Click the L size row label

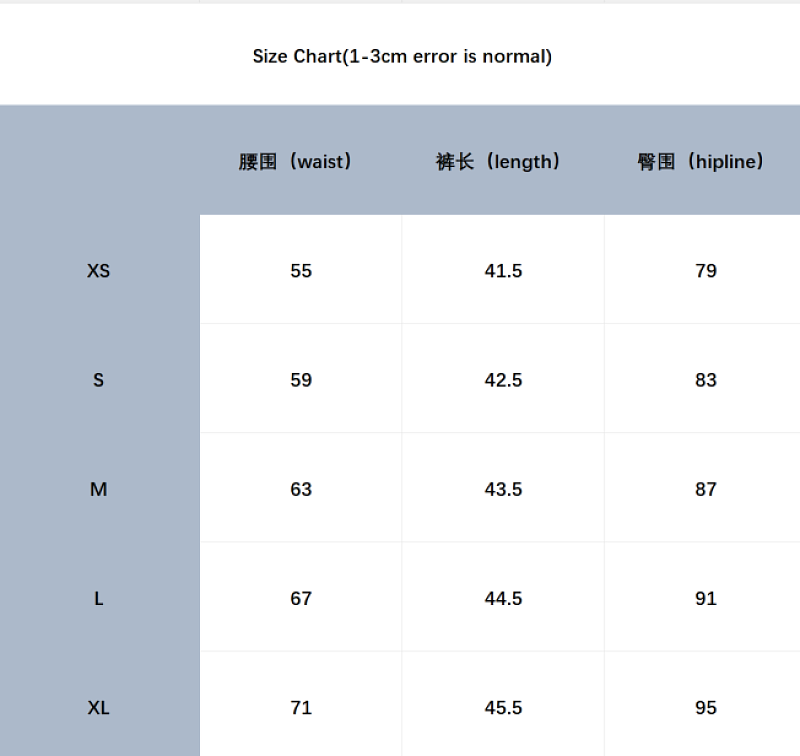click(98, 598)
